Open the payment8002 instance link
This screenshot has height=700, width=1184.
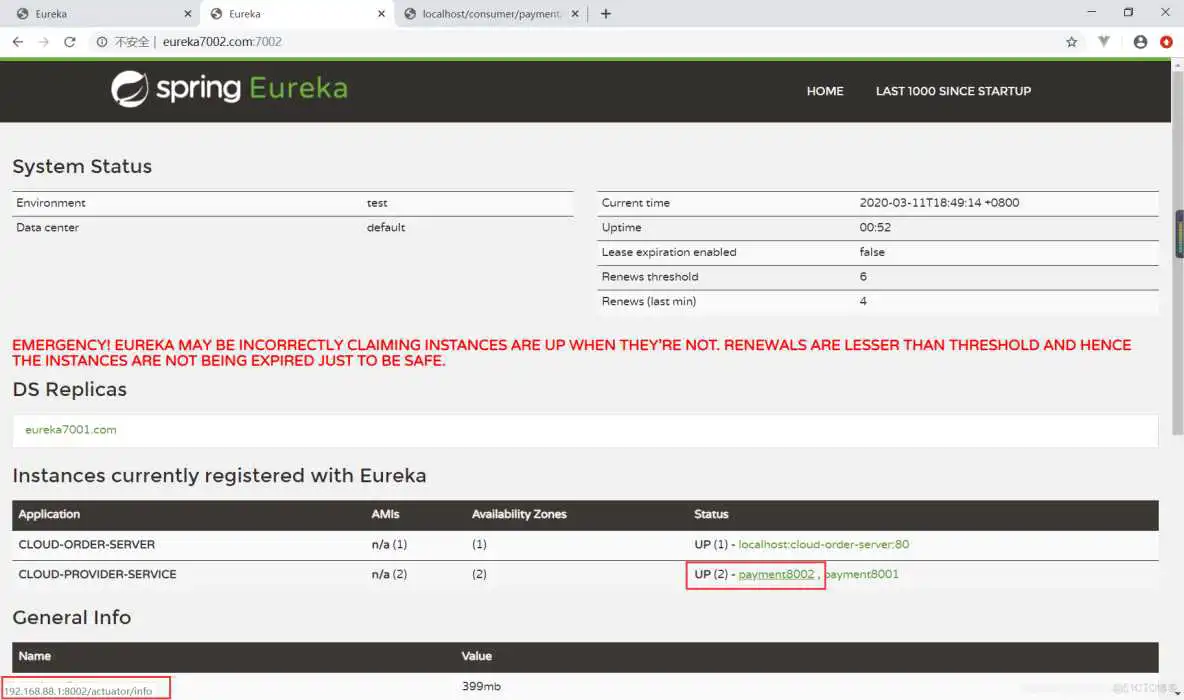point(776,575)
